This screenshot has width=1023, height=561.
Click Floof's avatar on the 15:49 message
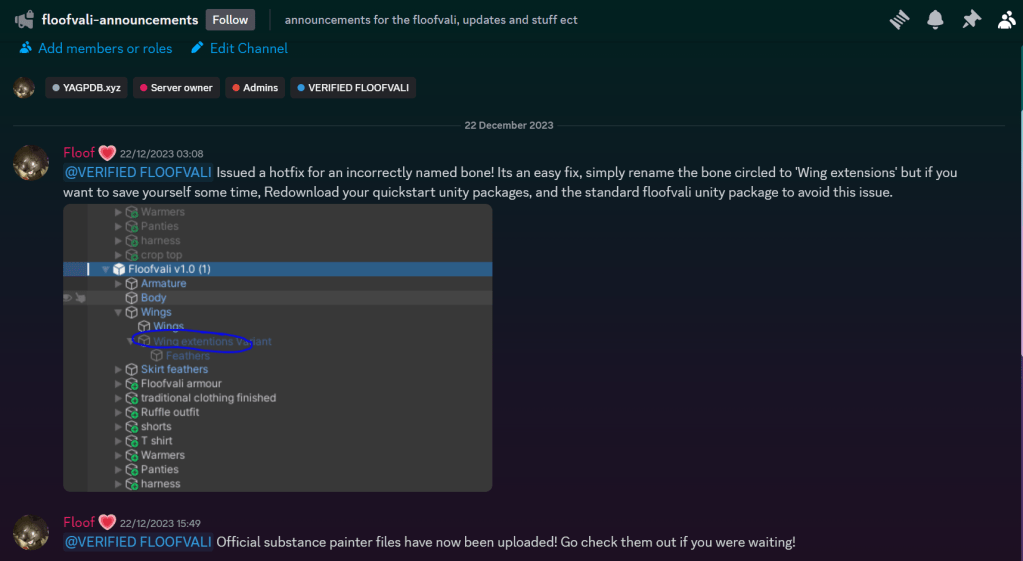point(31,531)
